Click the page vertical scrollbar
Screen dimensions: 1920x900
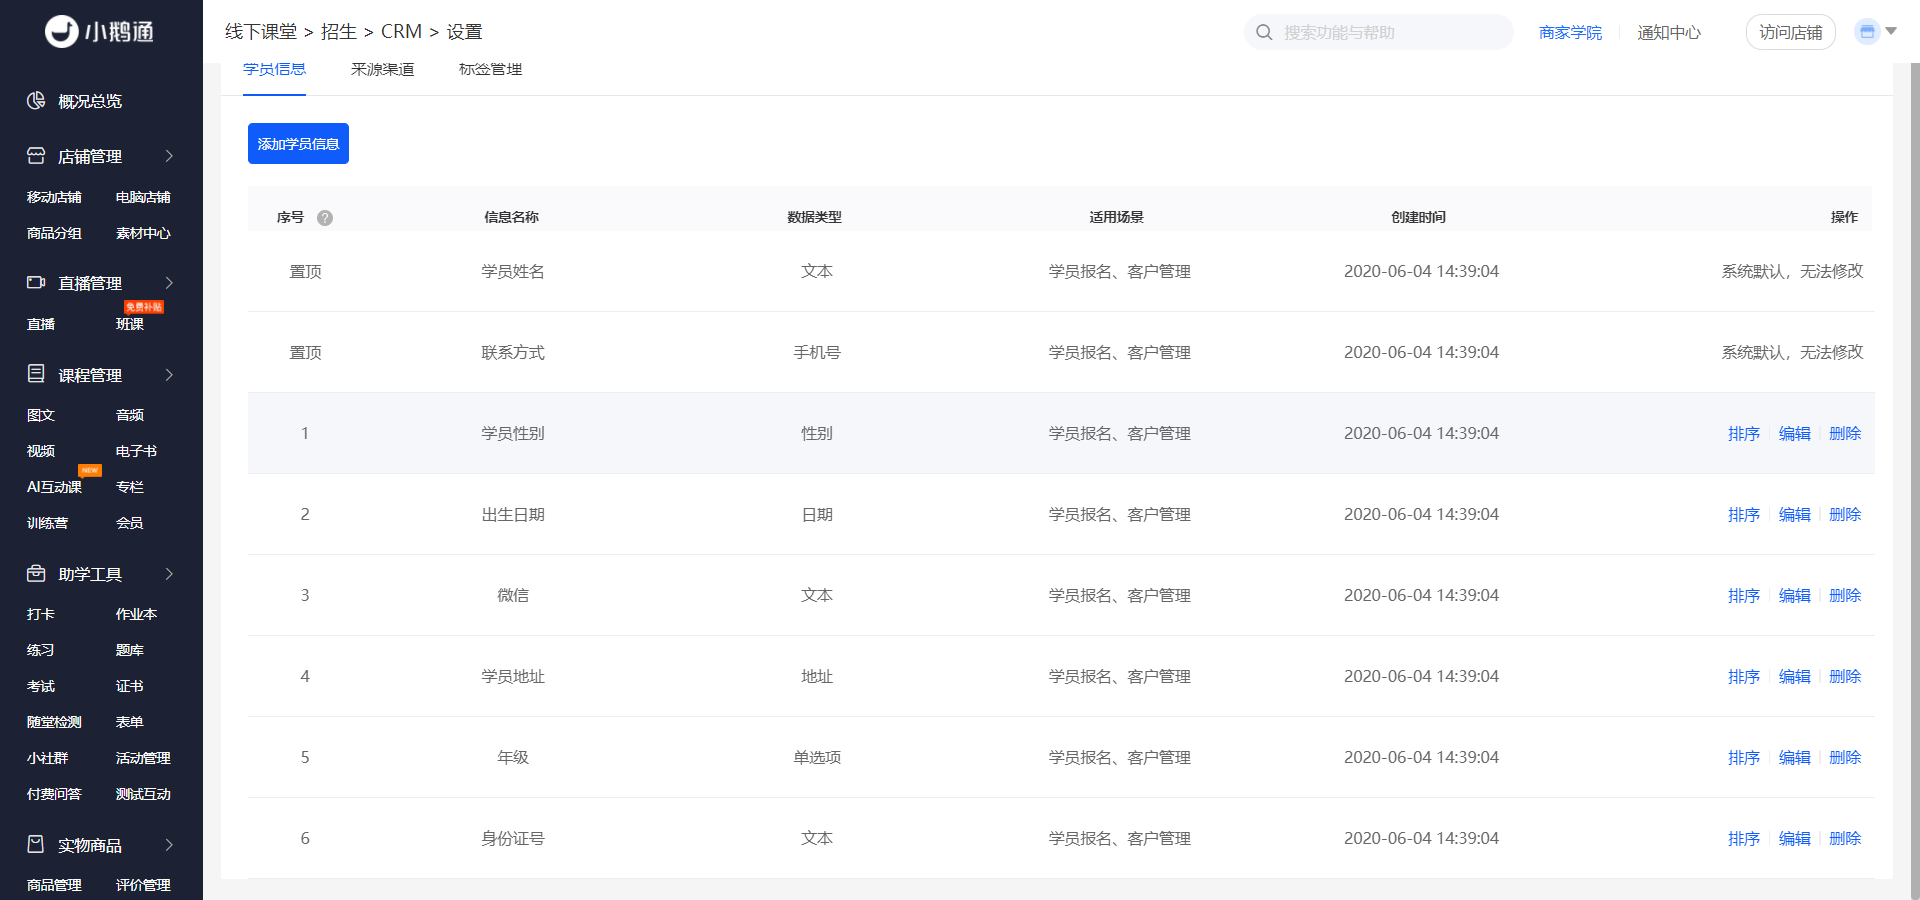[1915, 480]
